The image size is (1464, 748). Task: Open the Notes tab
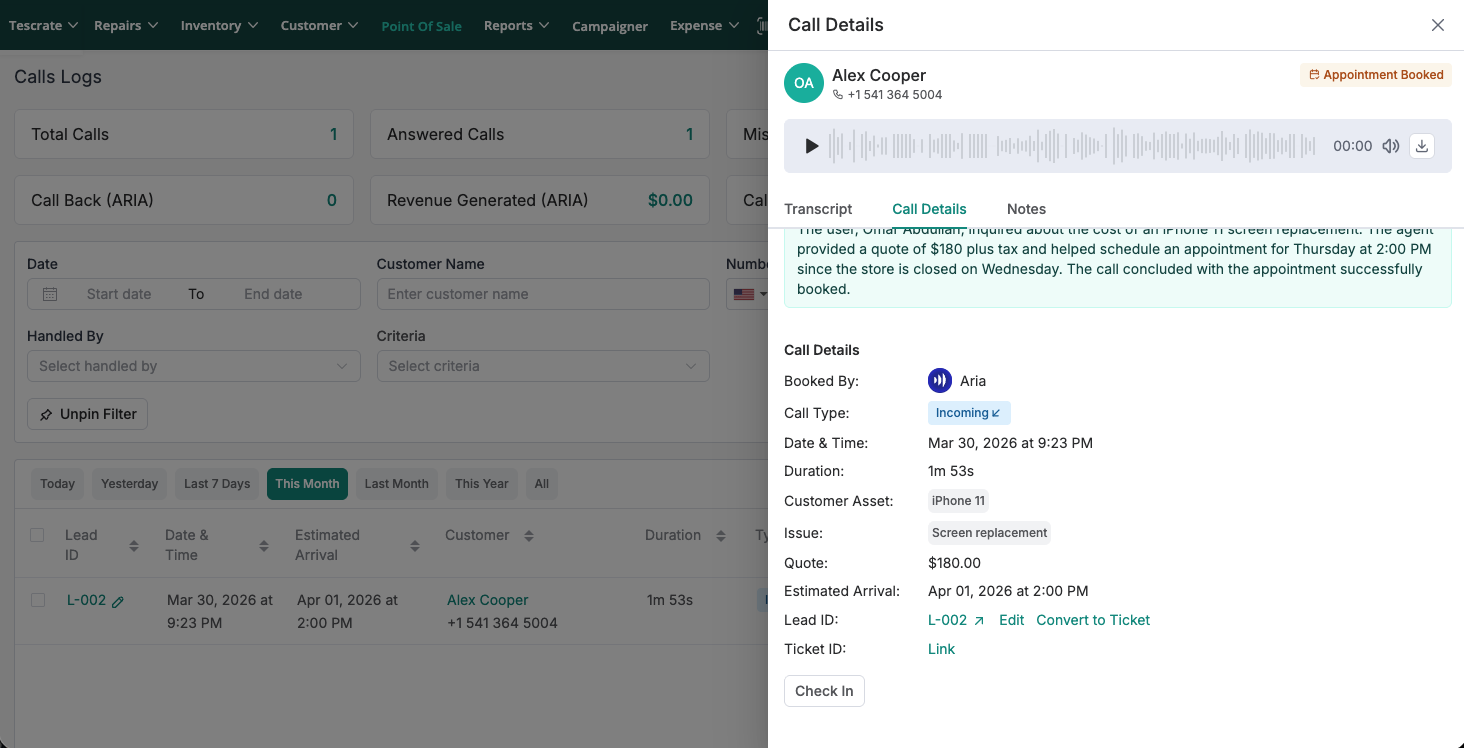point(1026,209)
